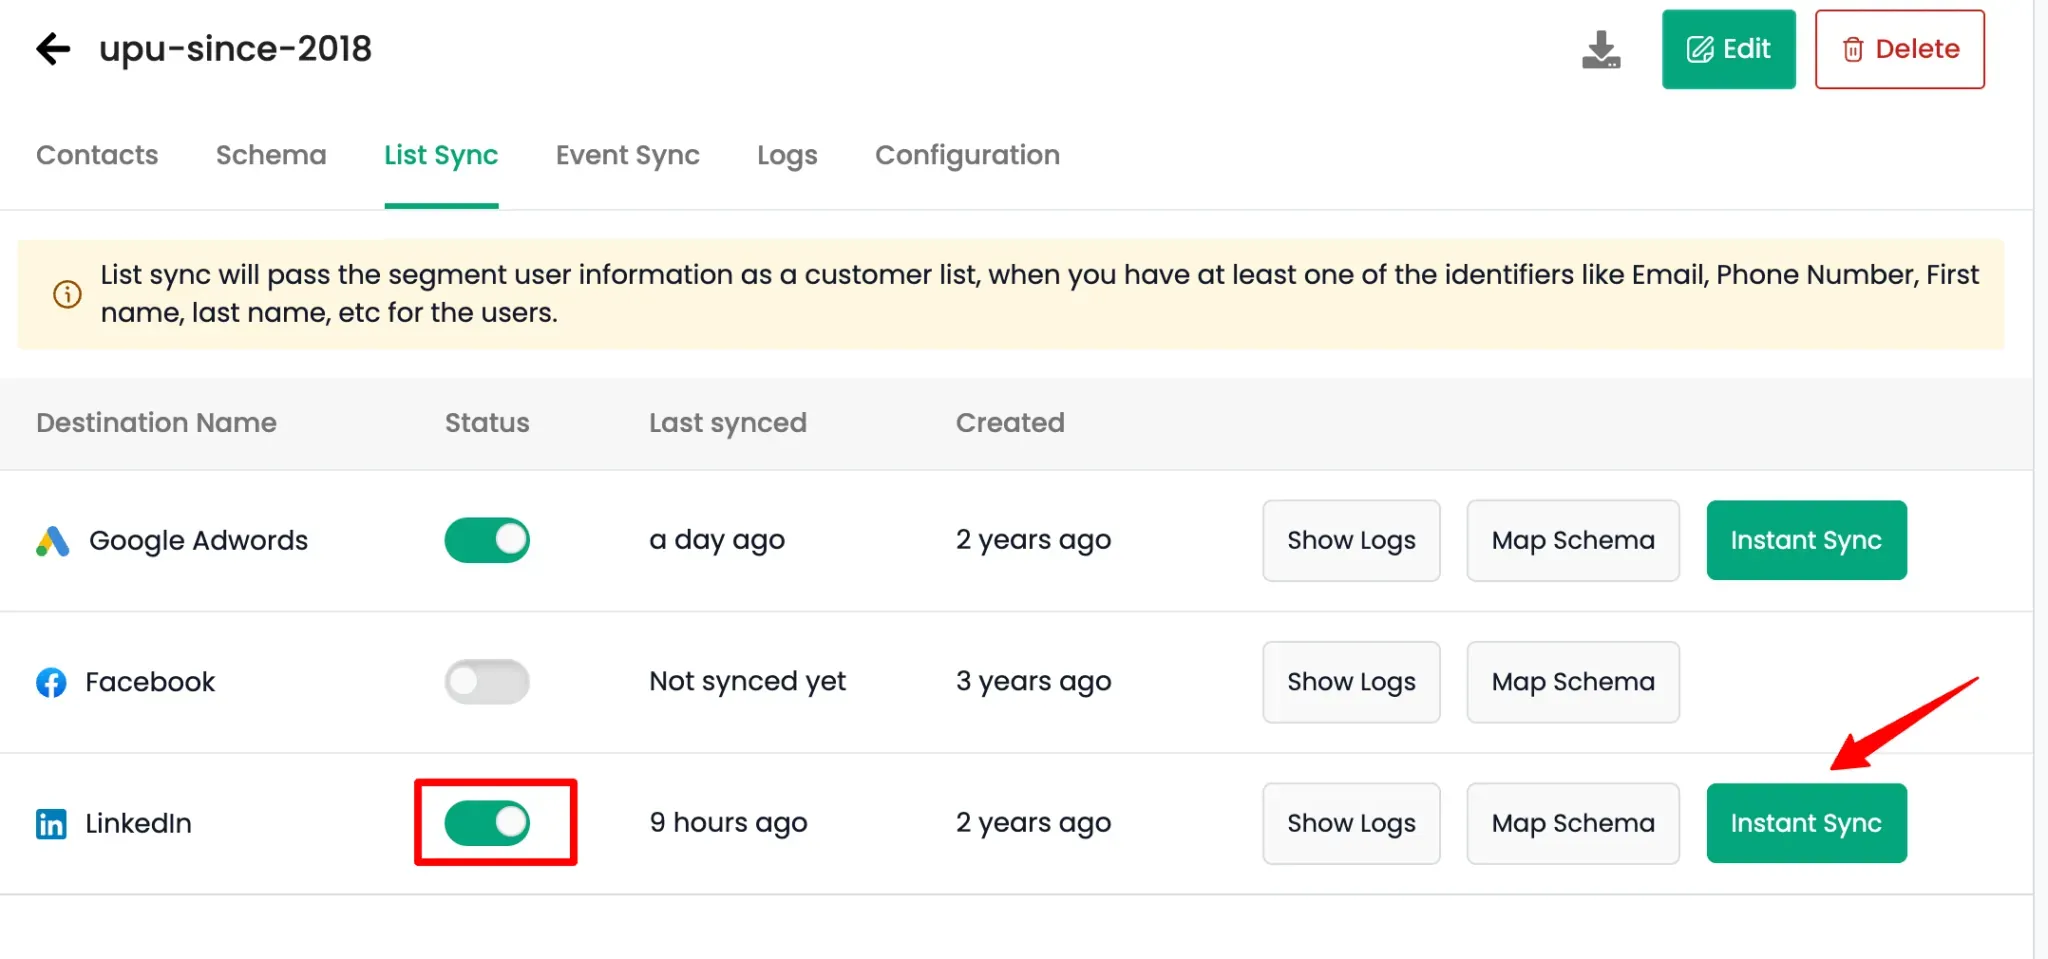Screen dimensions: 2048x959
Task: Open the Edit button
Action: [1728, 49]
